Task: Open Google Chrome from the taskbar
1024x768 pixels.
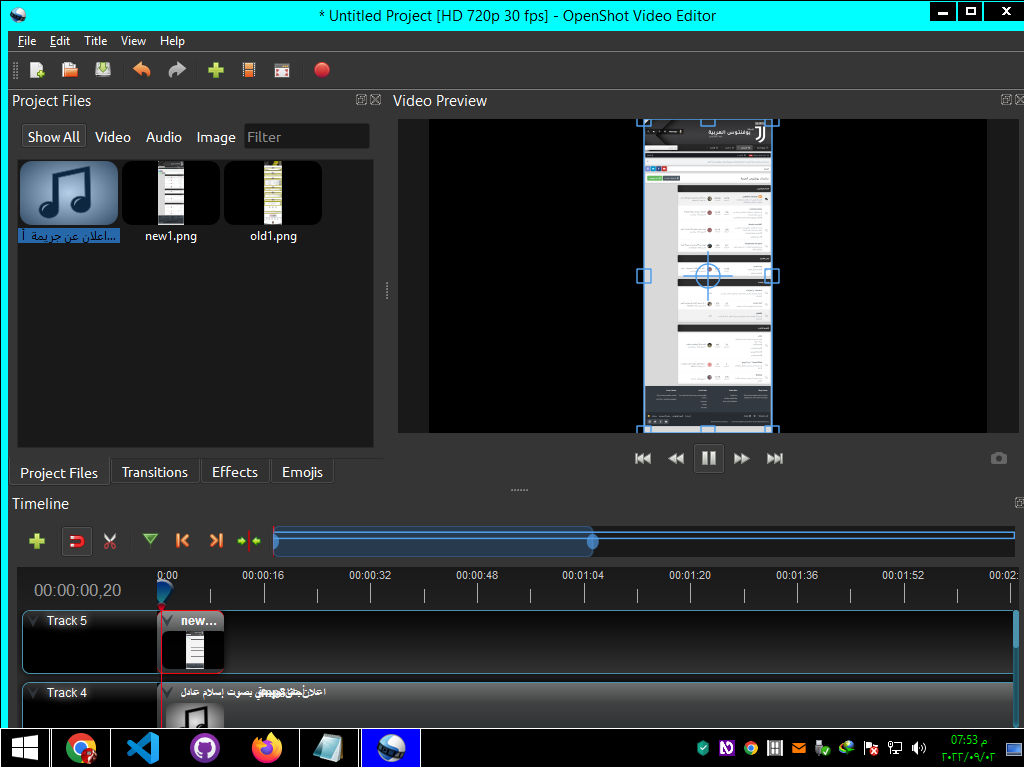Action: [x=81, y=748]
